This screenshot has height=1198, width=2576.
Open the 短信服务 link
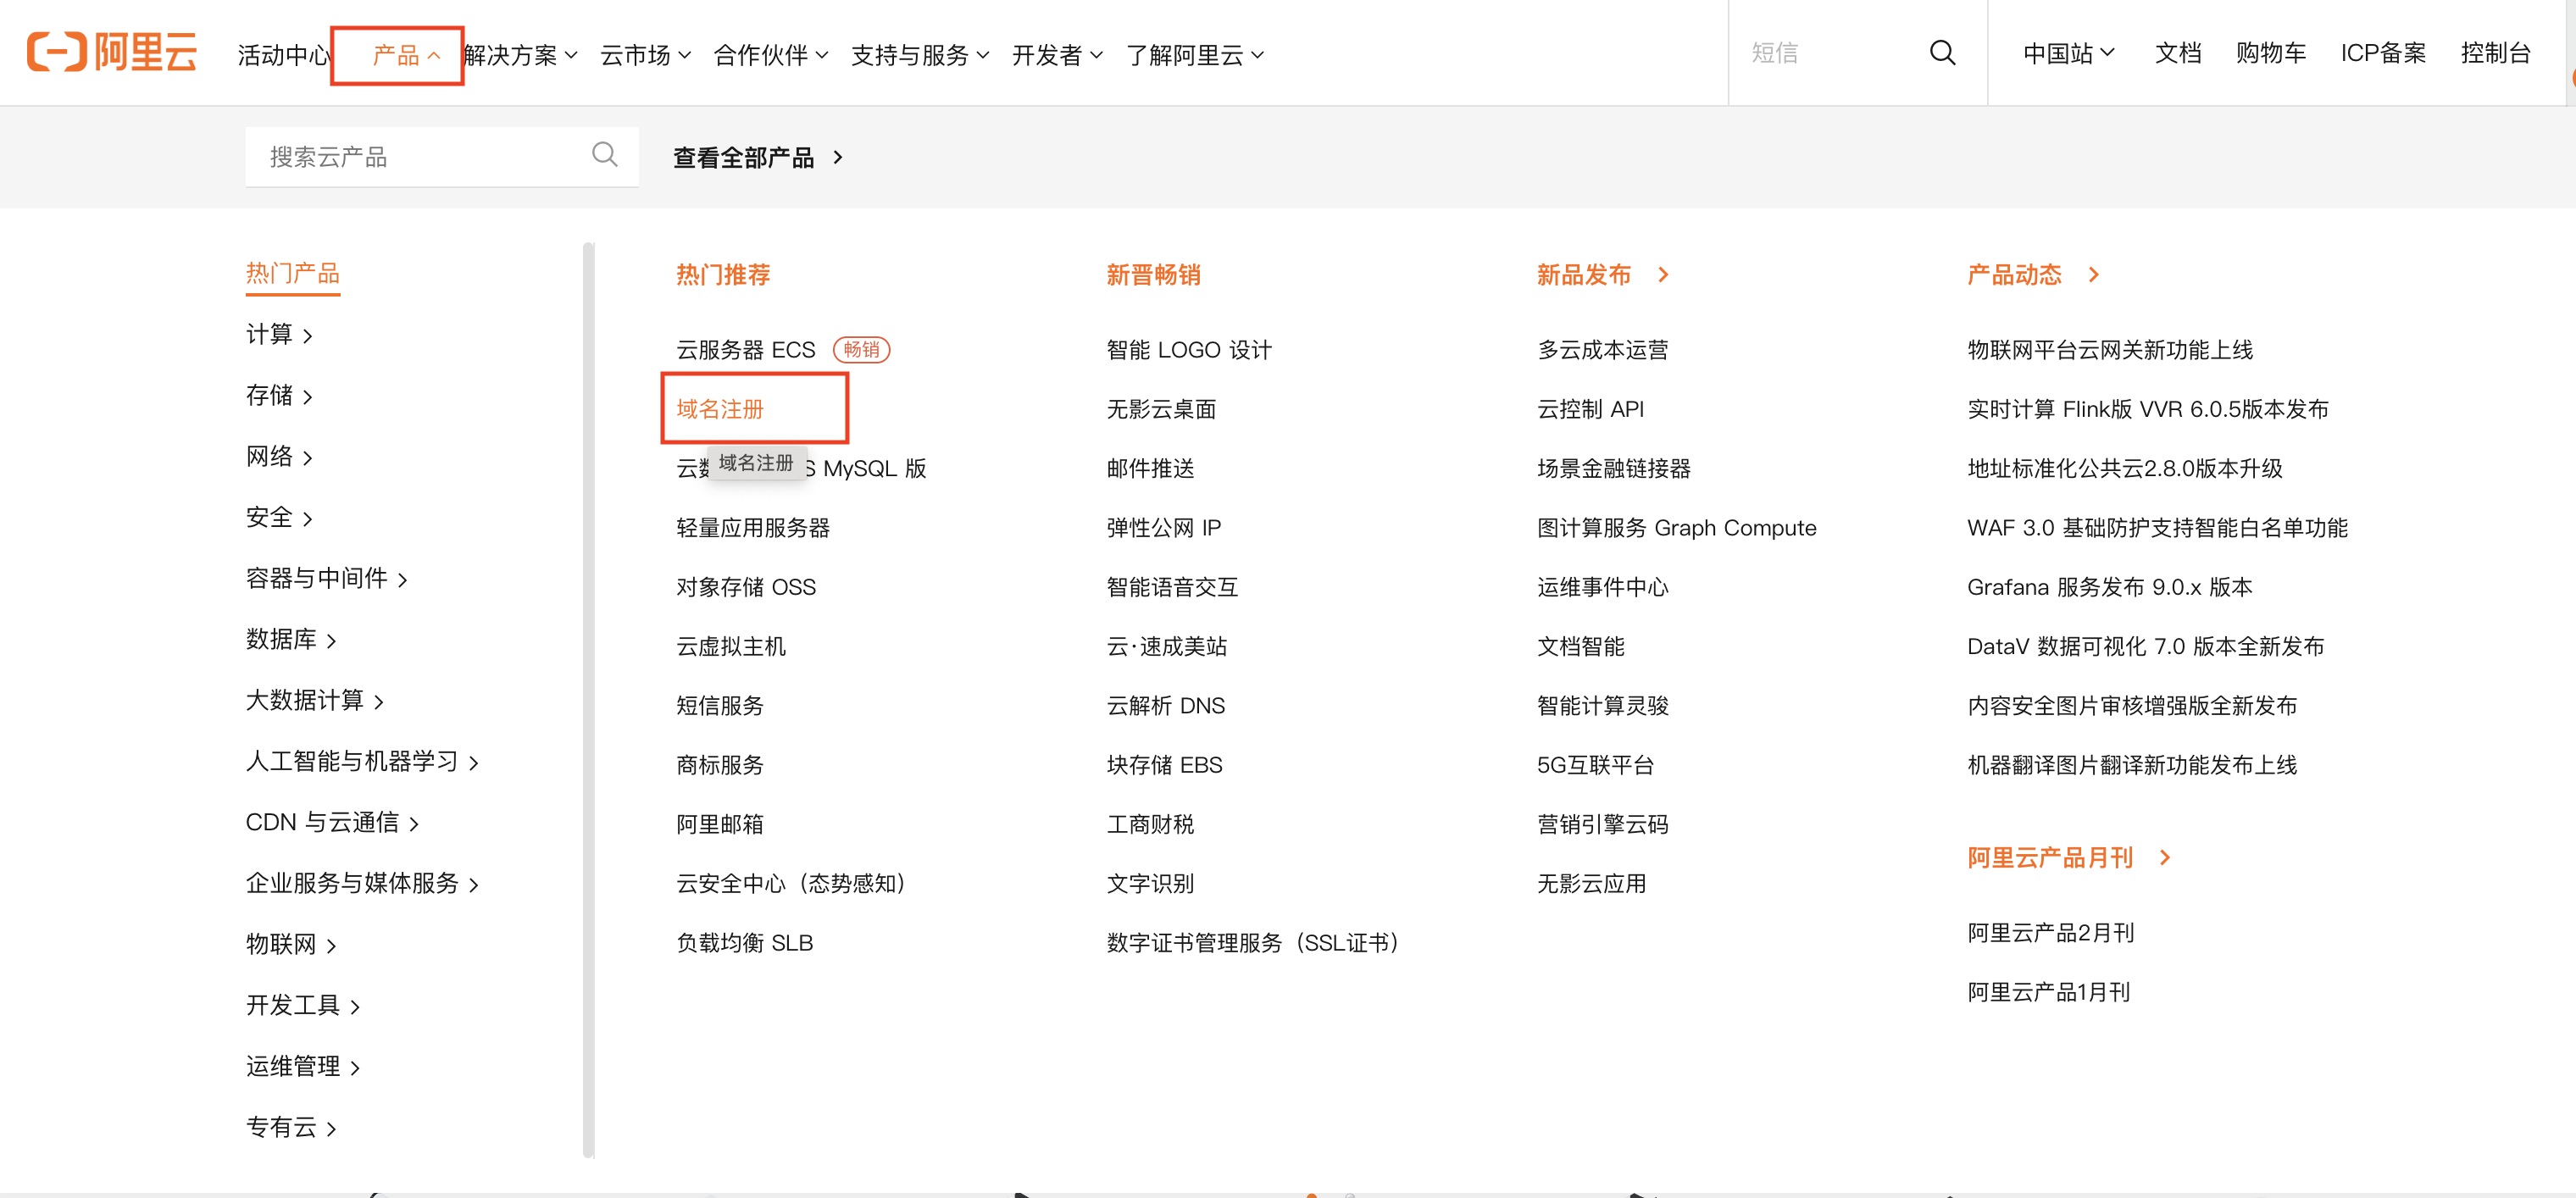(719, 706)
